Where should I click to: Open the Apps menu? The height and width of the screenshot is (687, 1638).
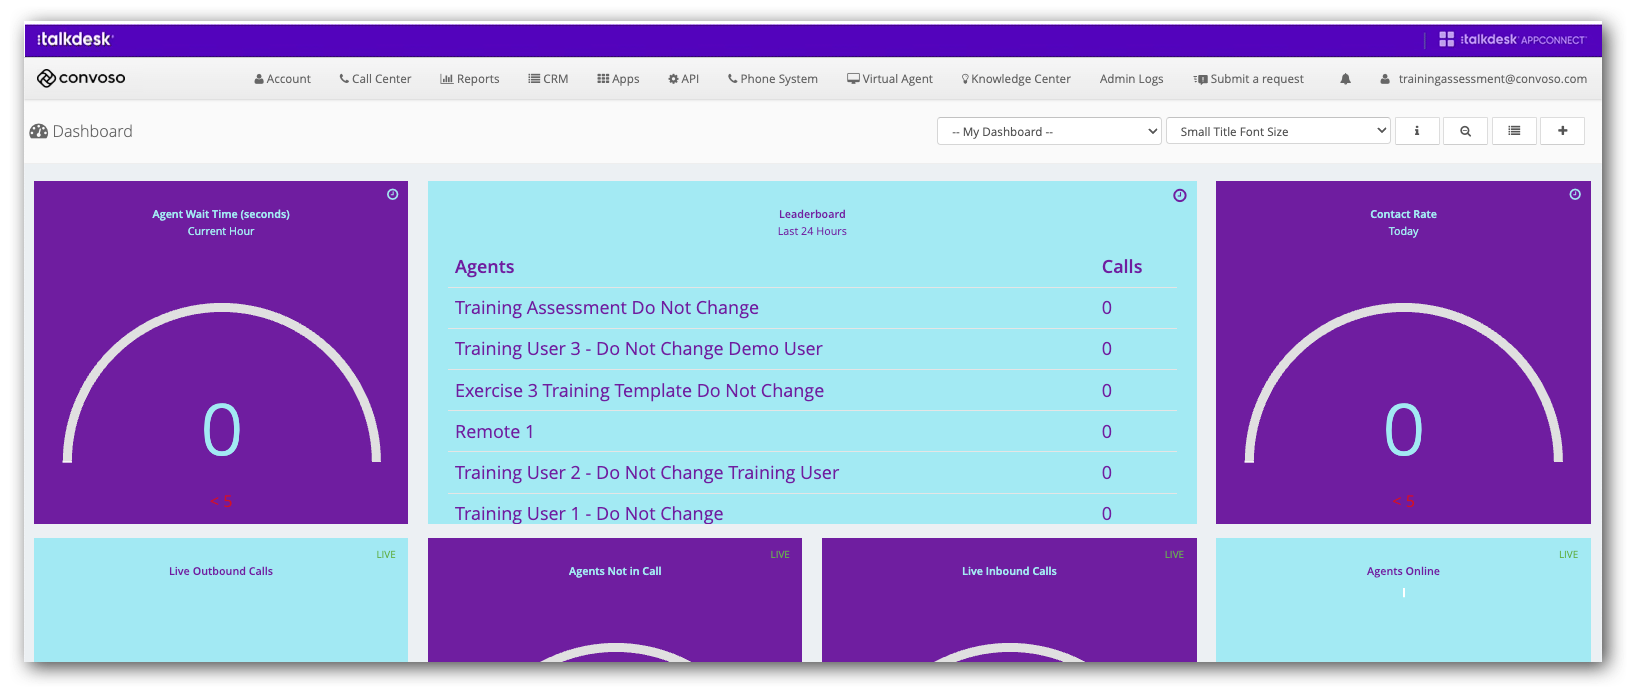point(618,79)
